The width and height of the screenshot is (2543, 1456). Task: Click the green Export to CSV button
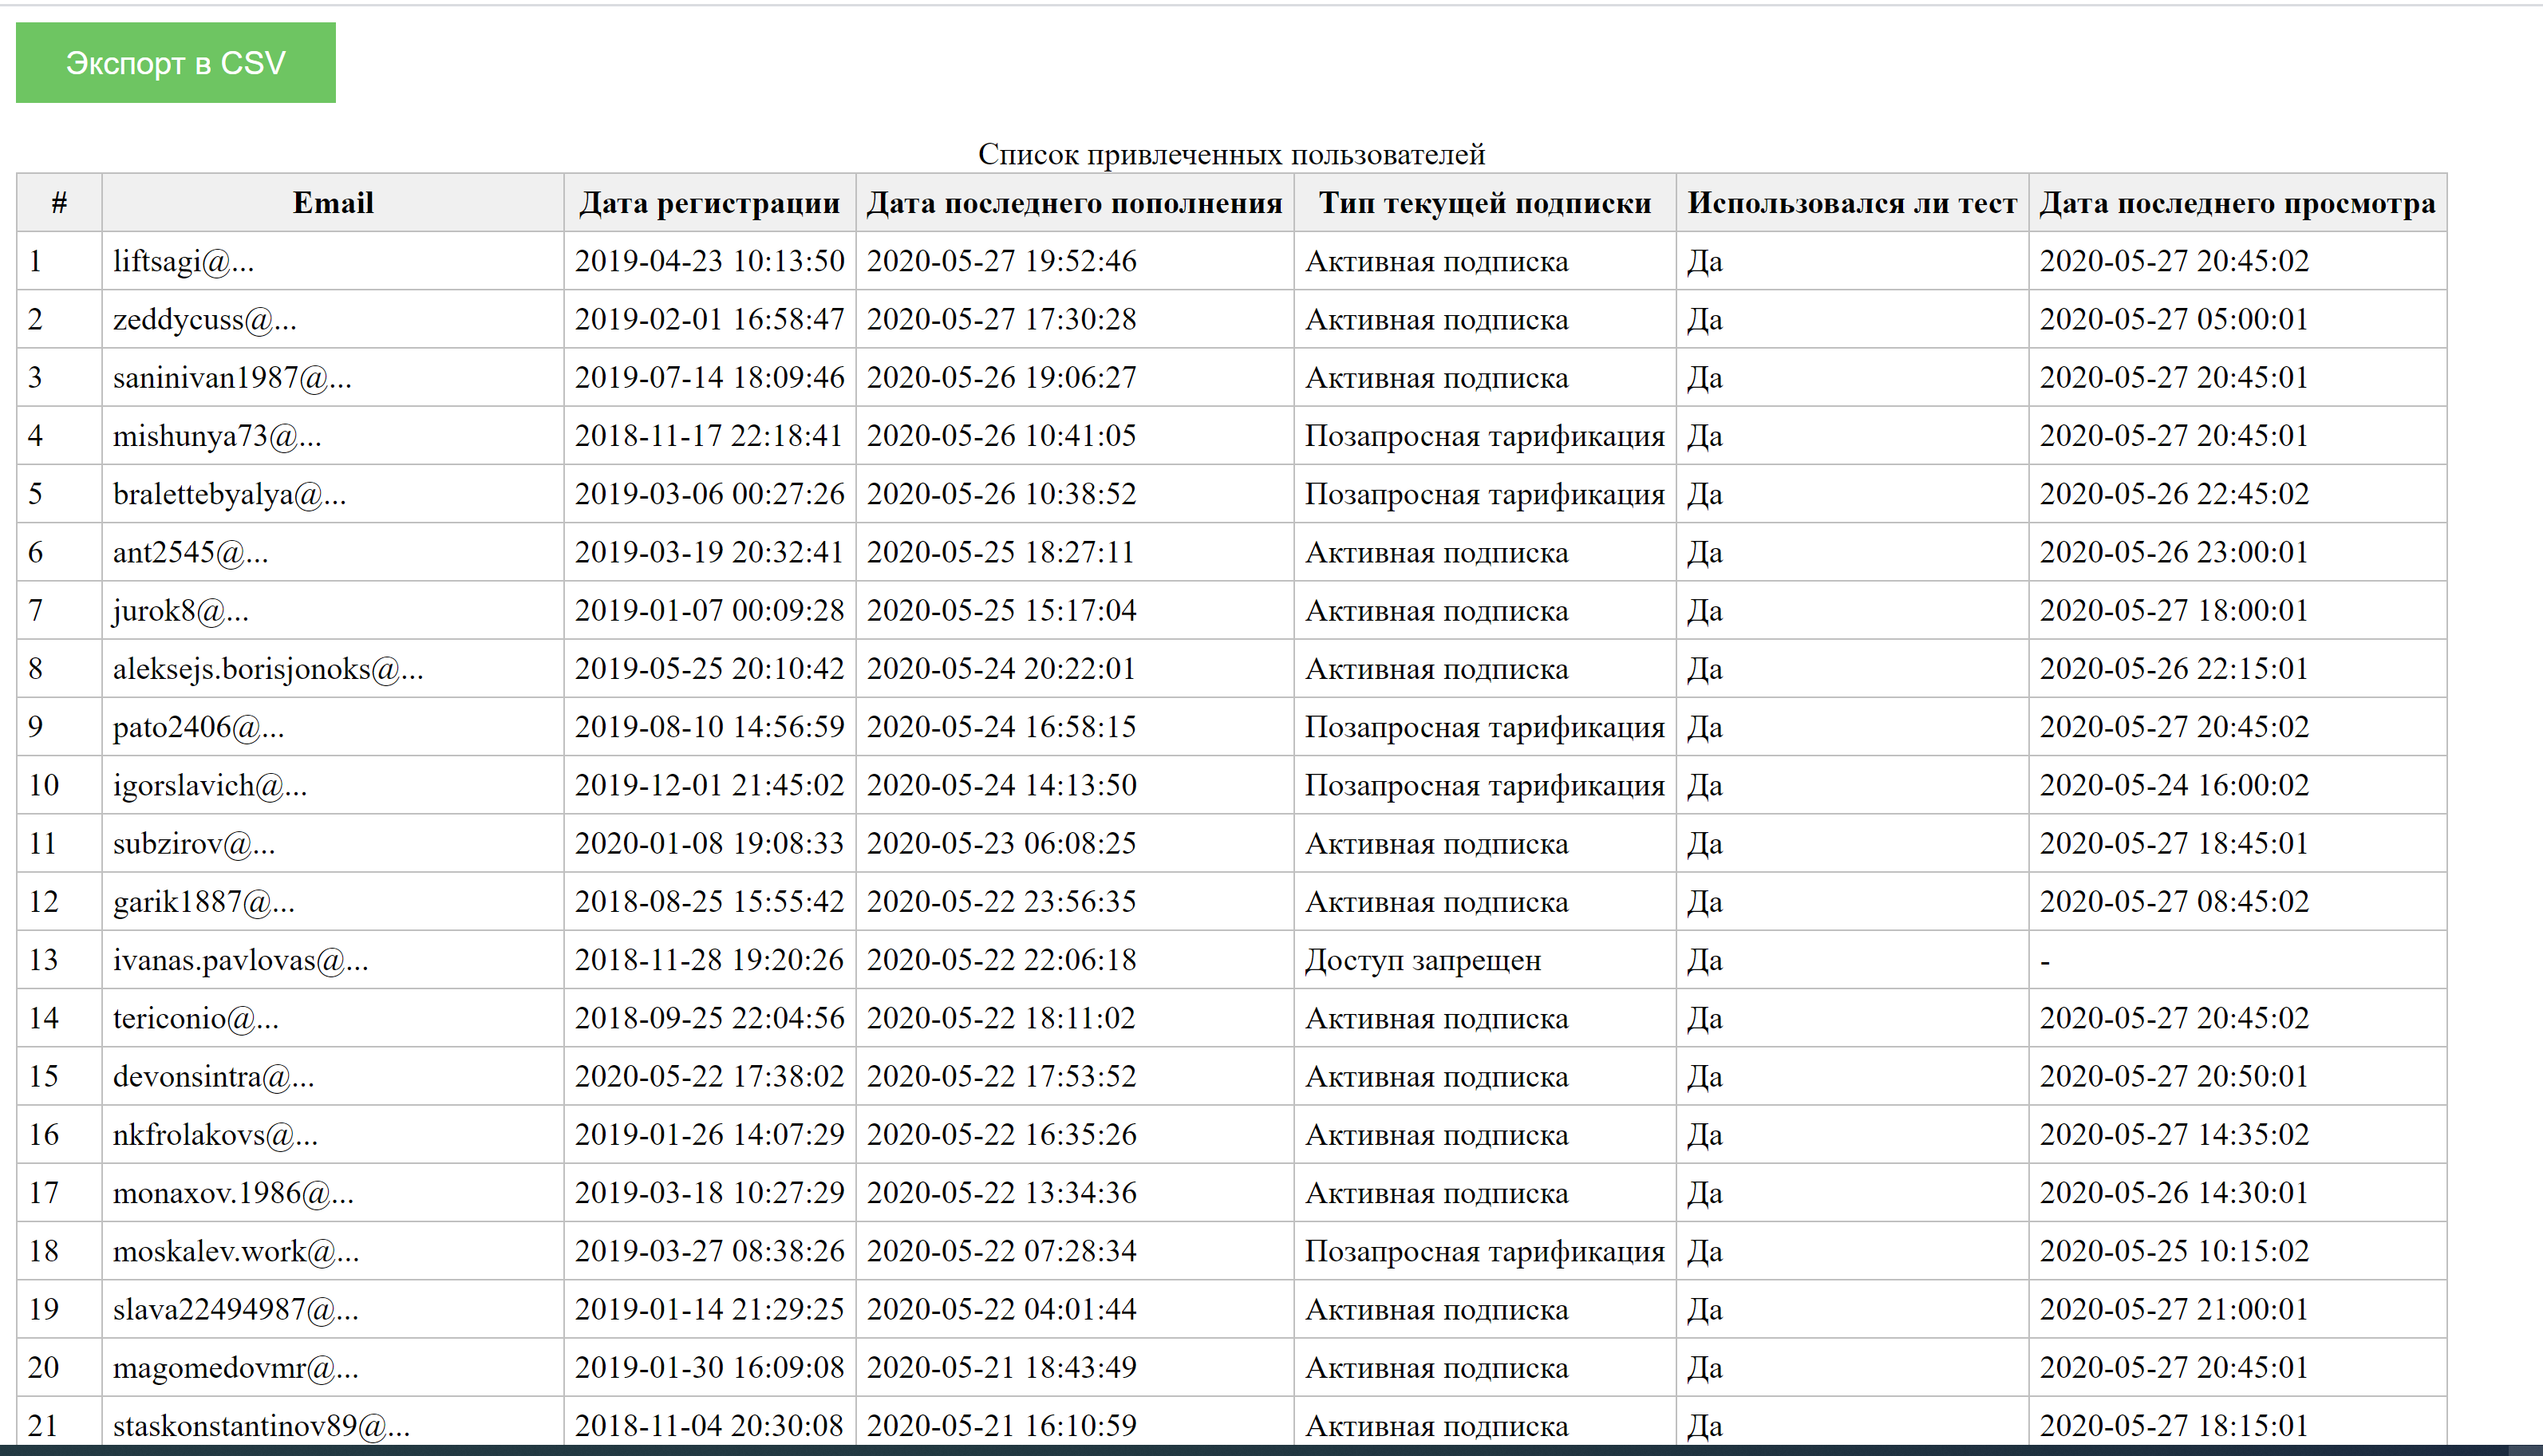(x=175, y=63)
